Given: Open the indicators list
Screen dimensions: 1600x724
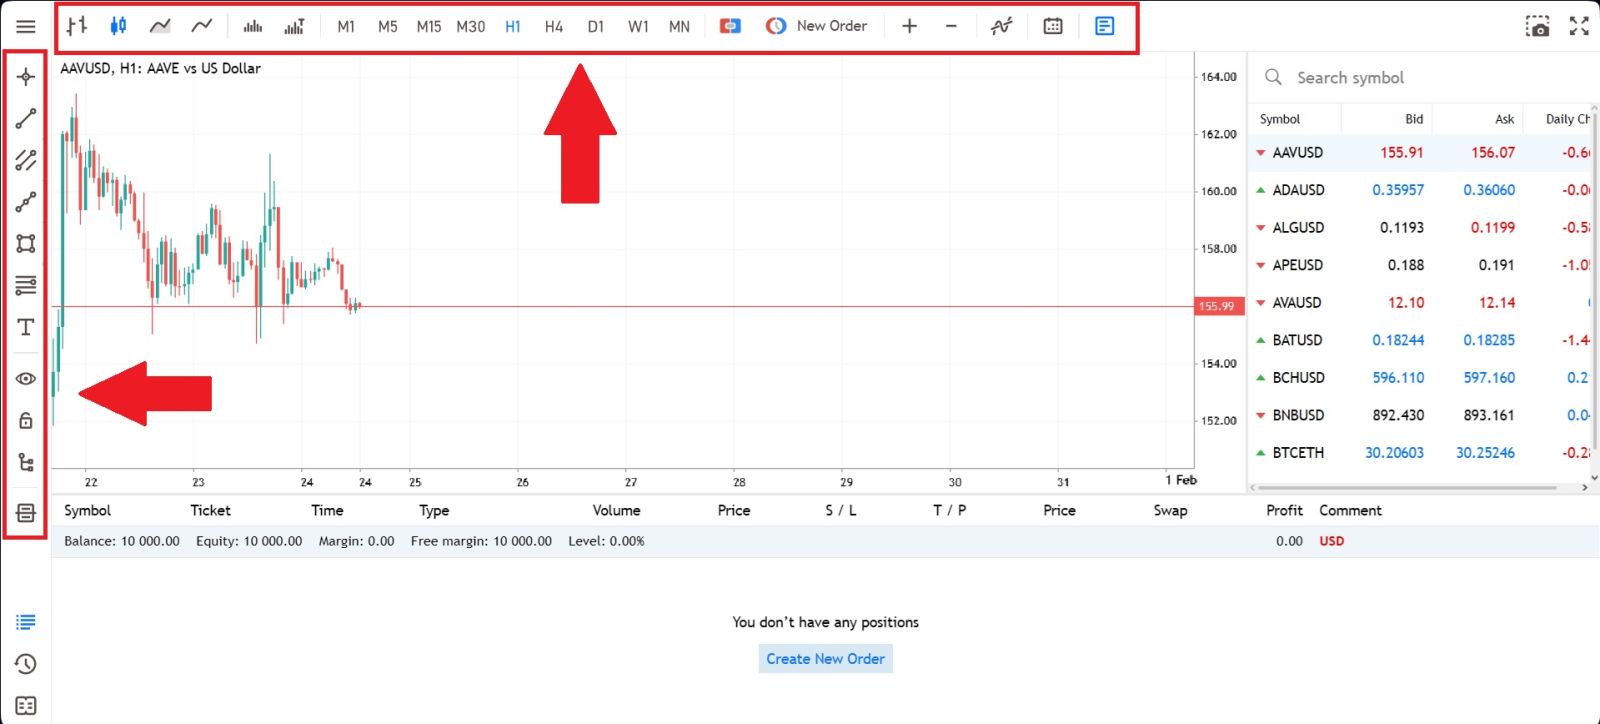Looking at the screenshot, I should click(1001, 26).
